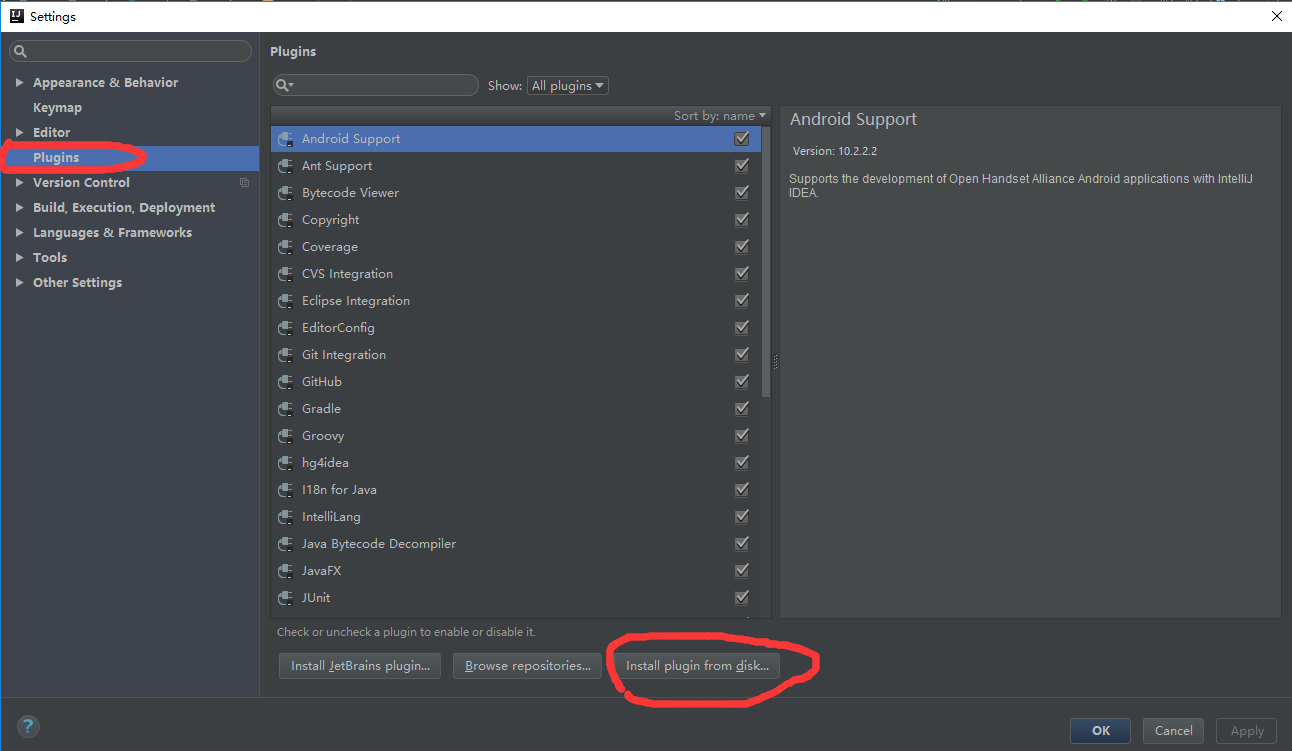Toggle the Bytecode Viewer checkbox

[x=742, y=193]
